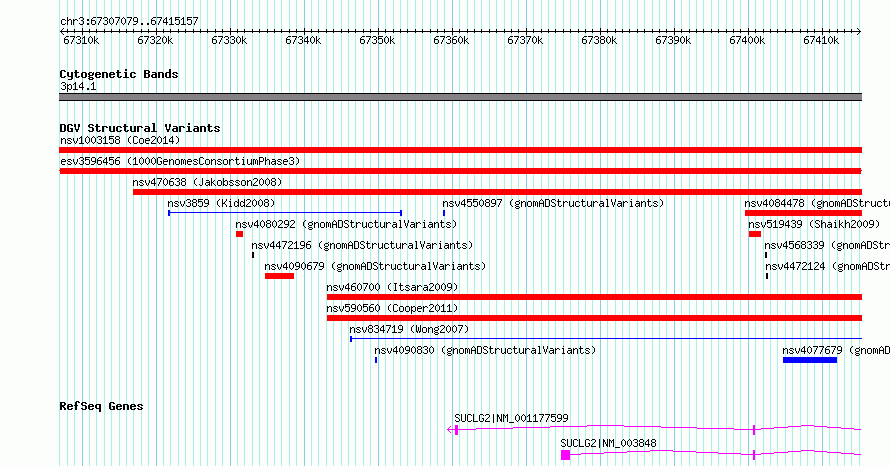The height and width of the screenshot is (466, 890).
Task: Click the 67320k ruler tick label
Action: pos(155,40)
